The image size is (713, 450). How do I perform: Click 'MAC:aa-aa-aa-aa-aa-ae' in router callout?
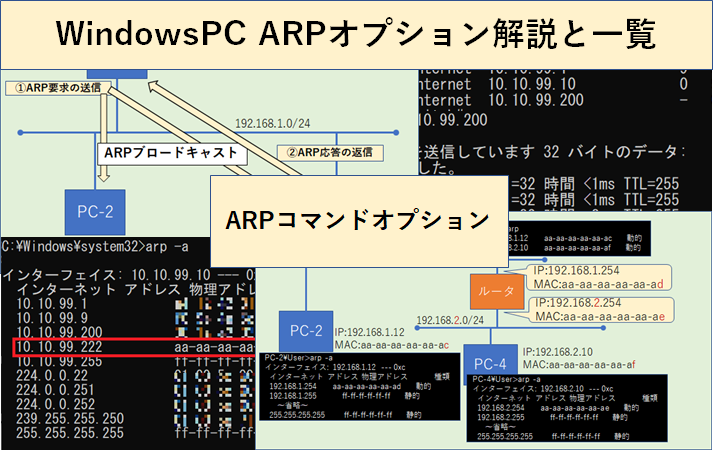coord(600,316)
